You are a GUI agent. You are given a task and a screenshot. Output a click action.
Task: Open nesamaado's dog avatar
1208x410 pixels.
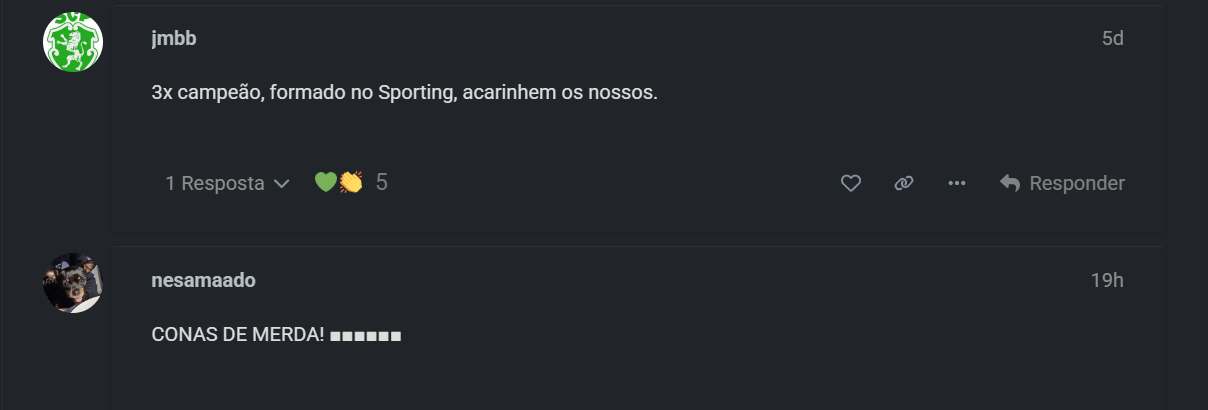coord(73,283)
